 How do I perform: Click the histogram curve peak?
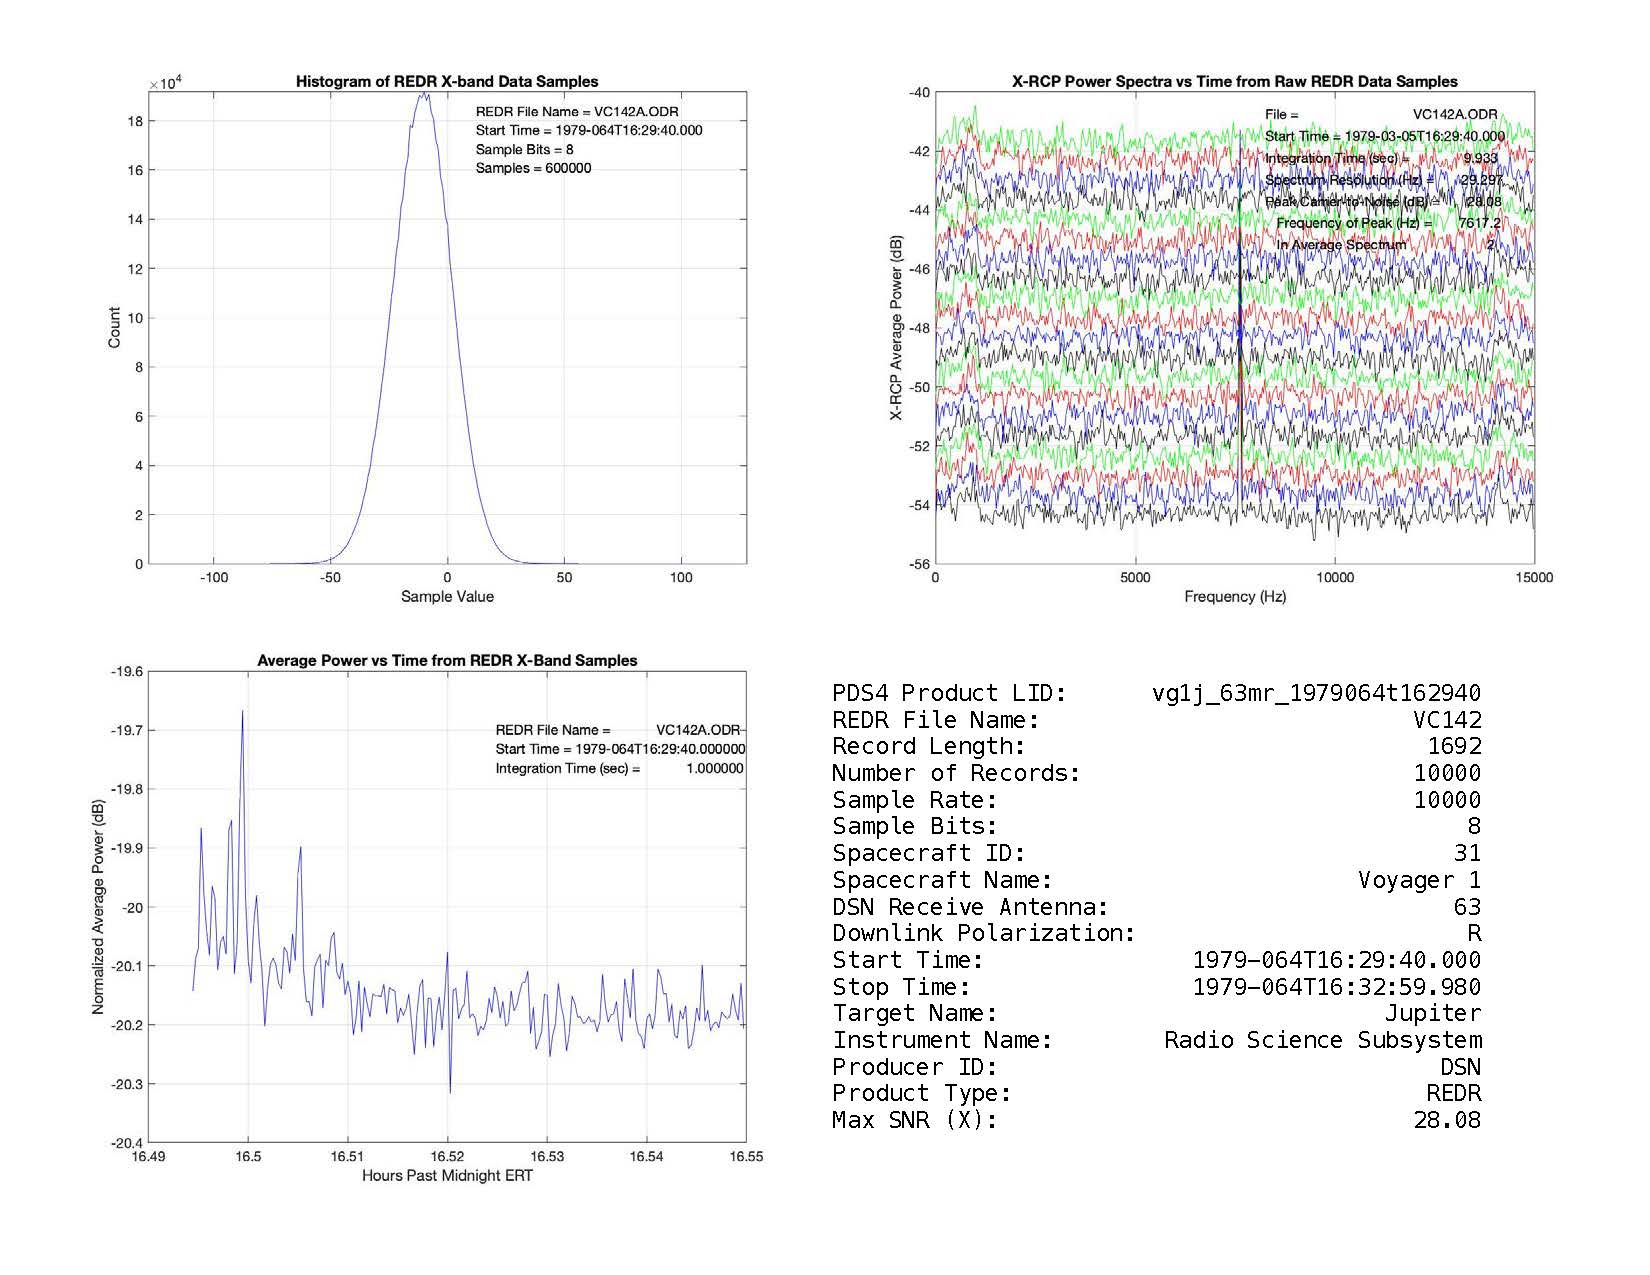pos(423,96)
